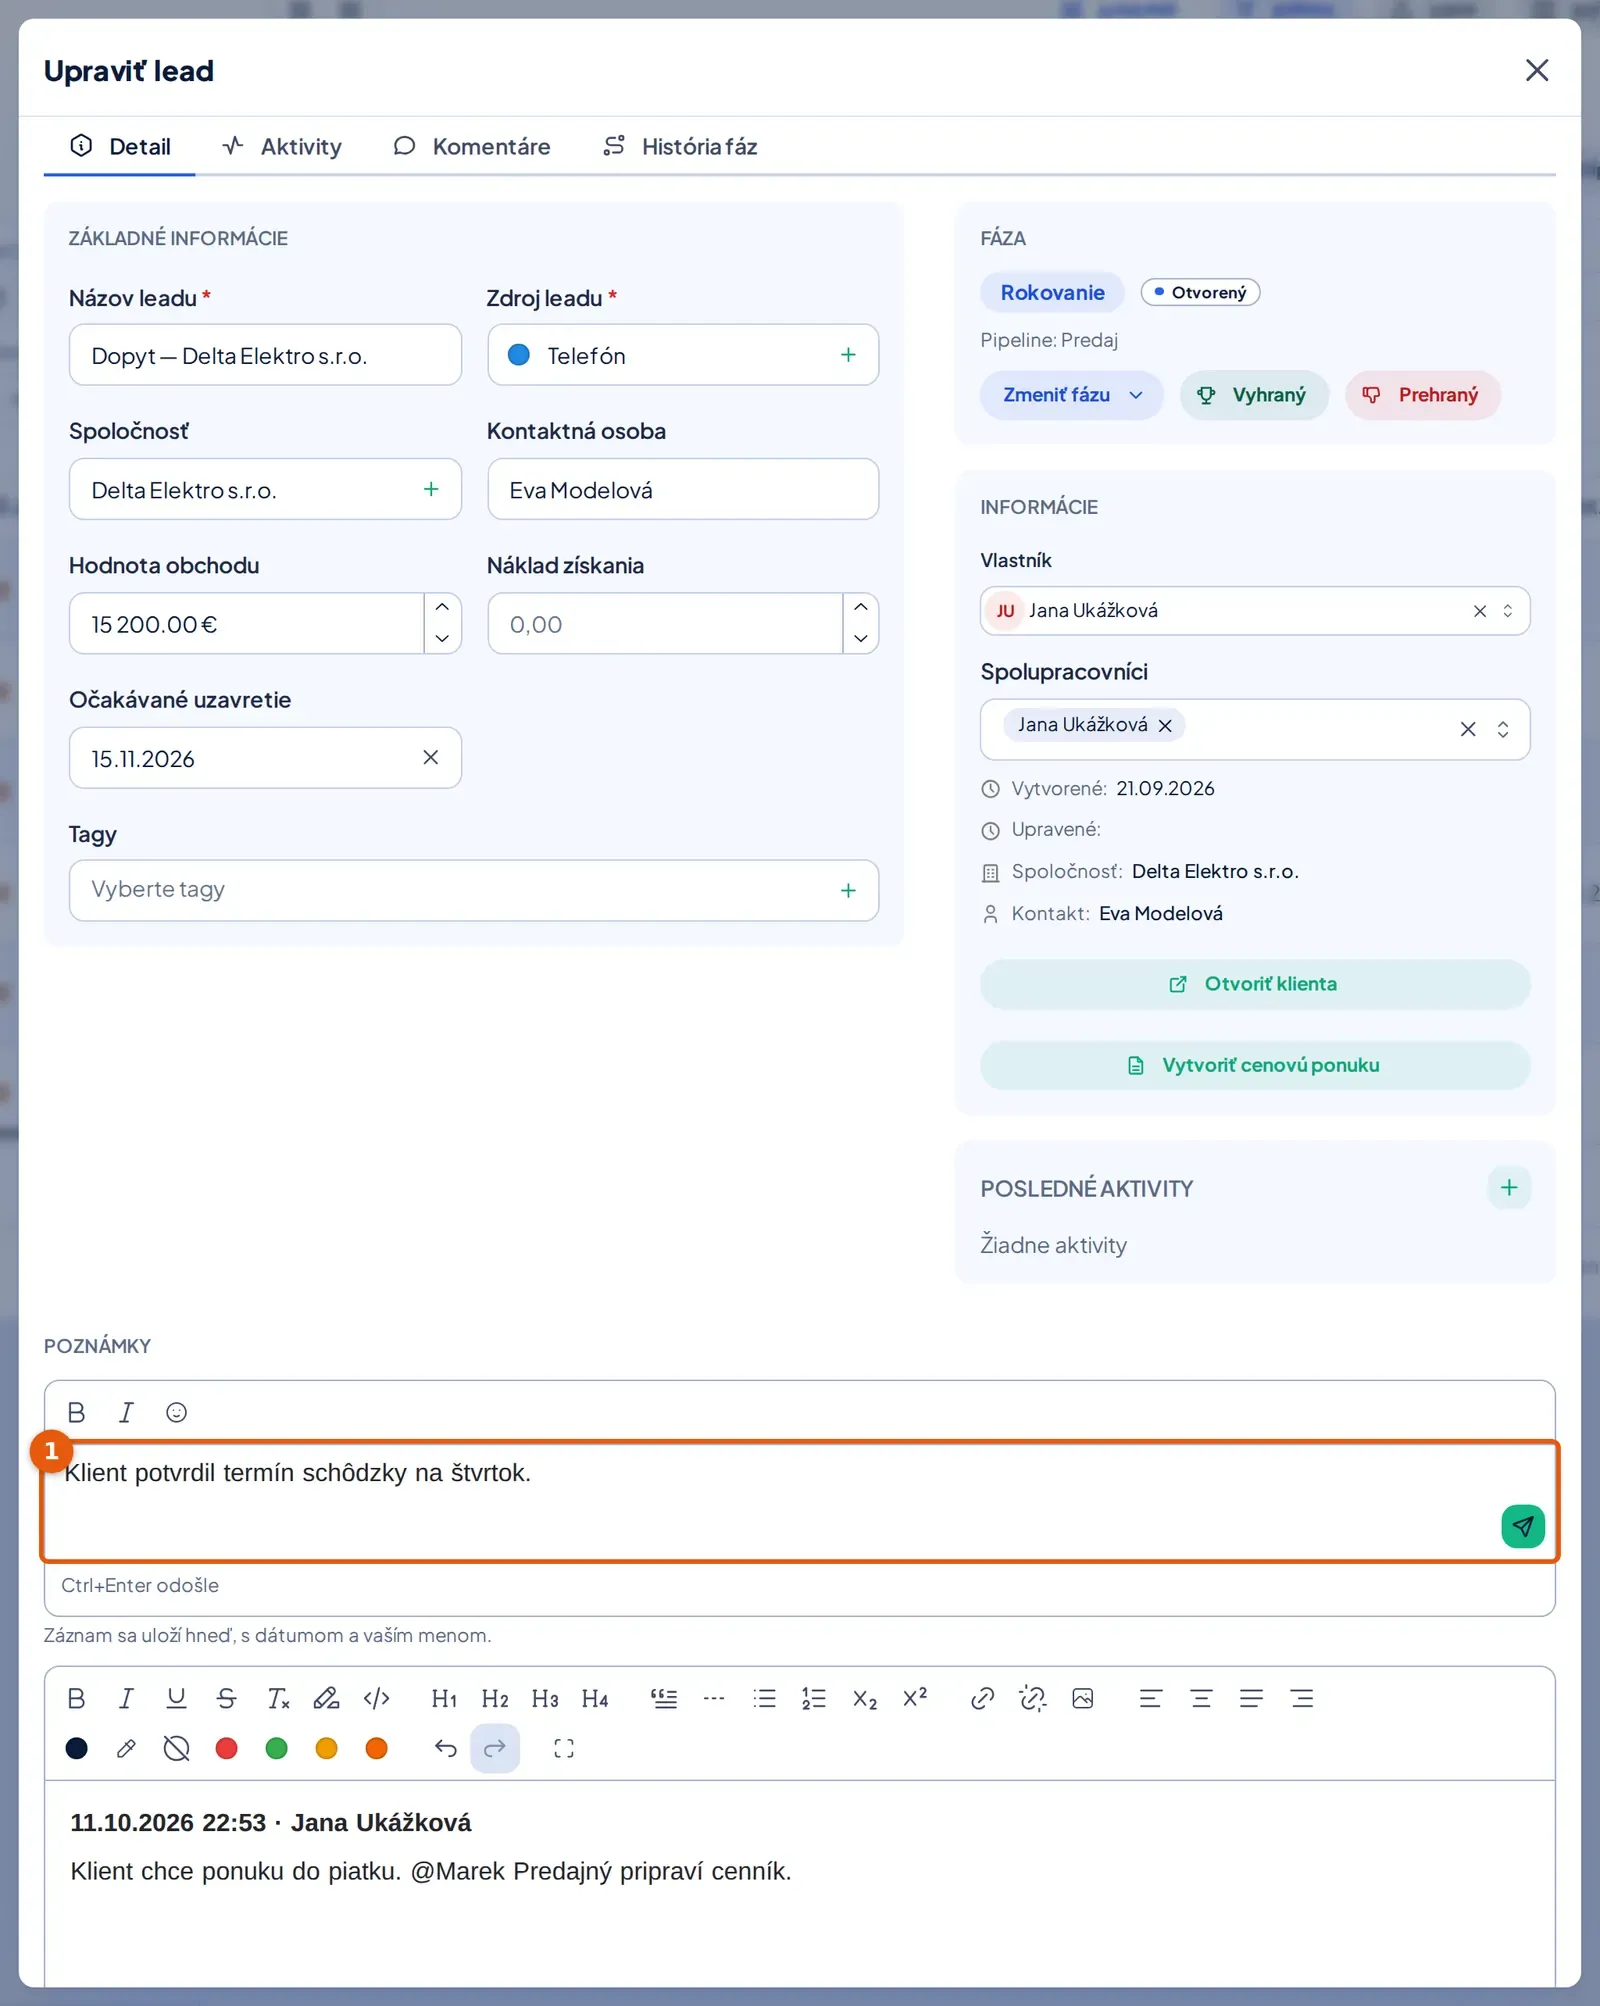Mark lead as Vyhraný
1600x2006 pixels.
(x=1254, y=395)
